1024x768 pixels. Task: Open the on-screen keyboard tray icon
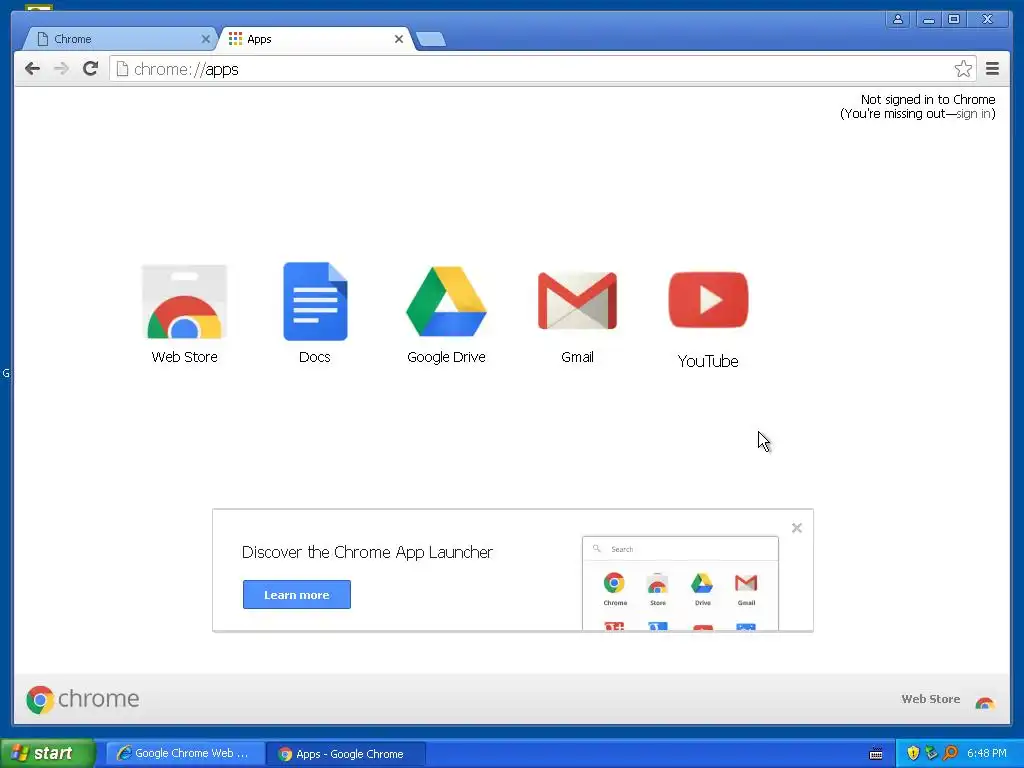click(x=876, y=754)
